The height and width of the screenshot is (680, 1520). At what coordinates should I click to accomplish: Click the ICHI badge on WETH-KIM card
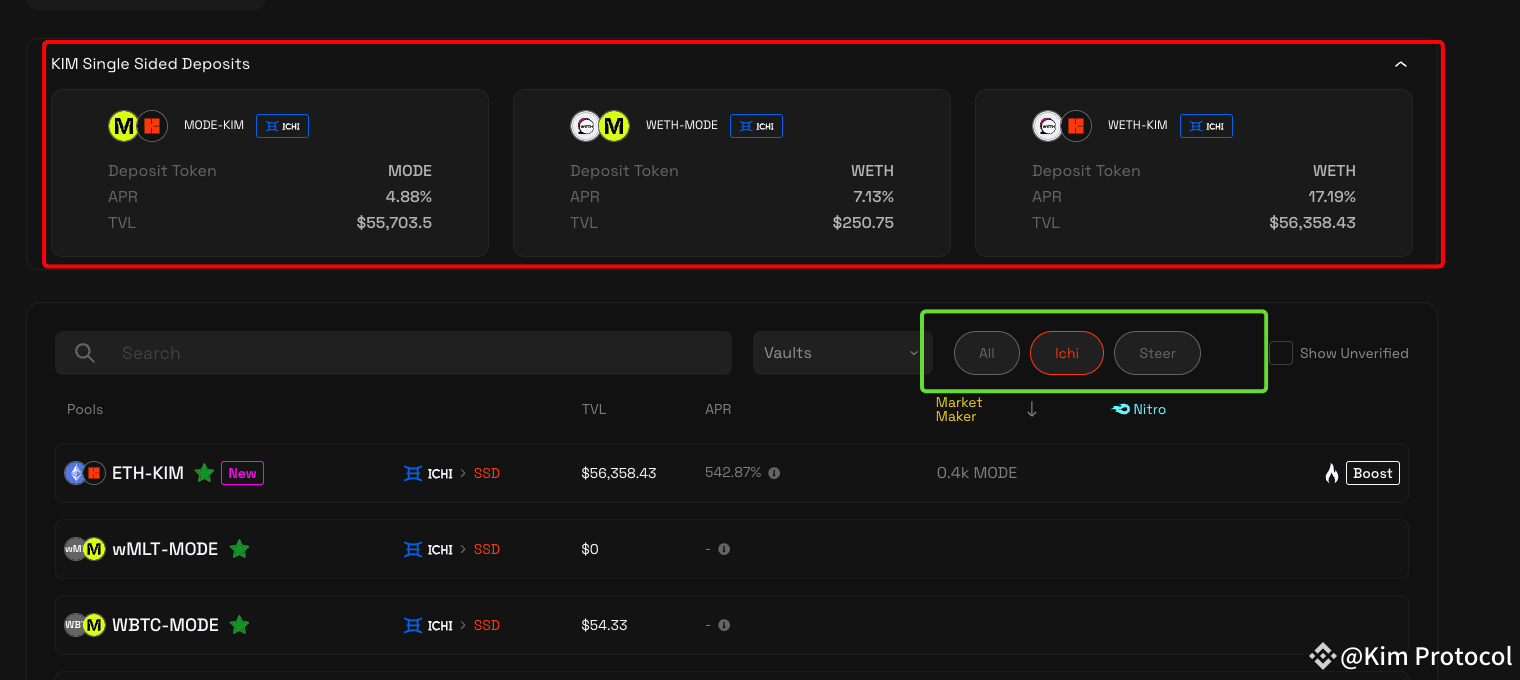(x=1206, y=126)
